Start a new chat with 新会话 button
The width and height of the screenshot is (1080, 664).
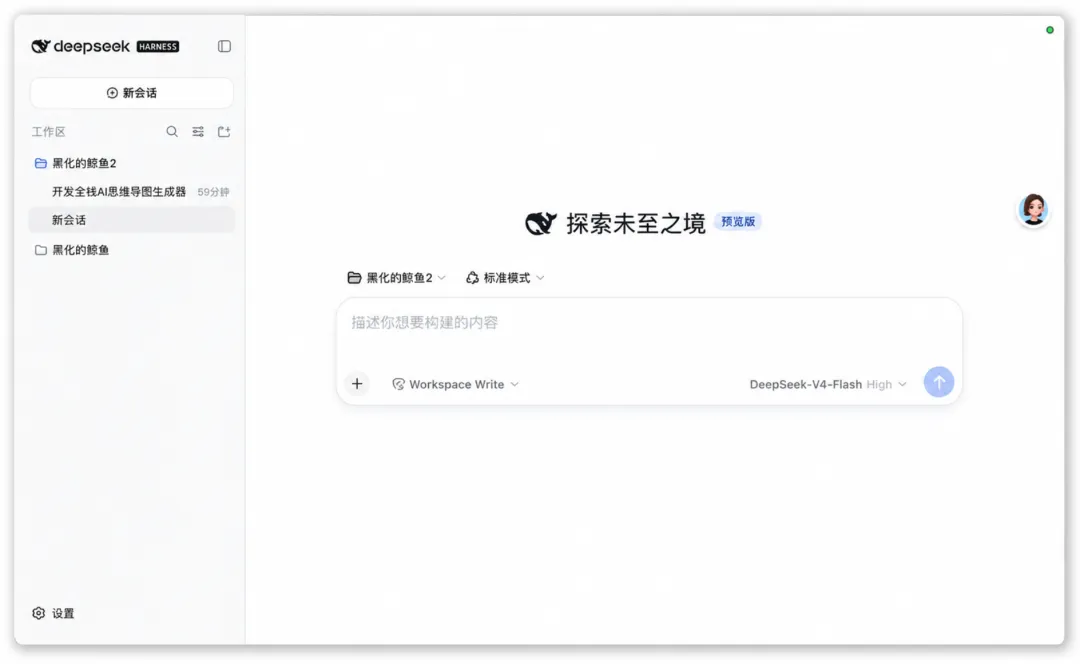[x=132, y=93]
